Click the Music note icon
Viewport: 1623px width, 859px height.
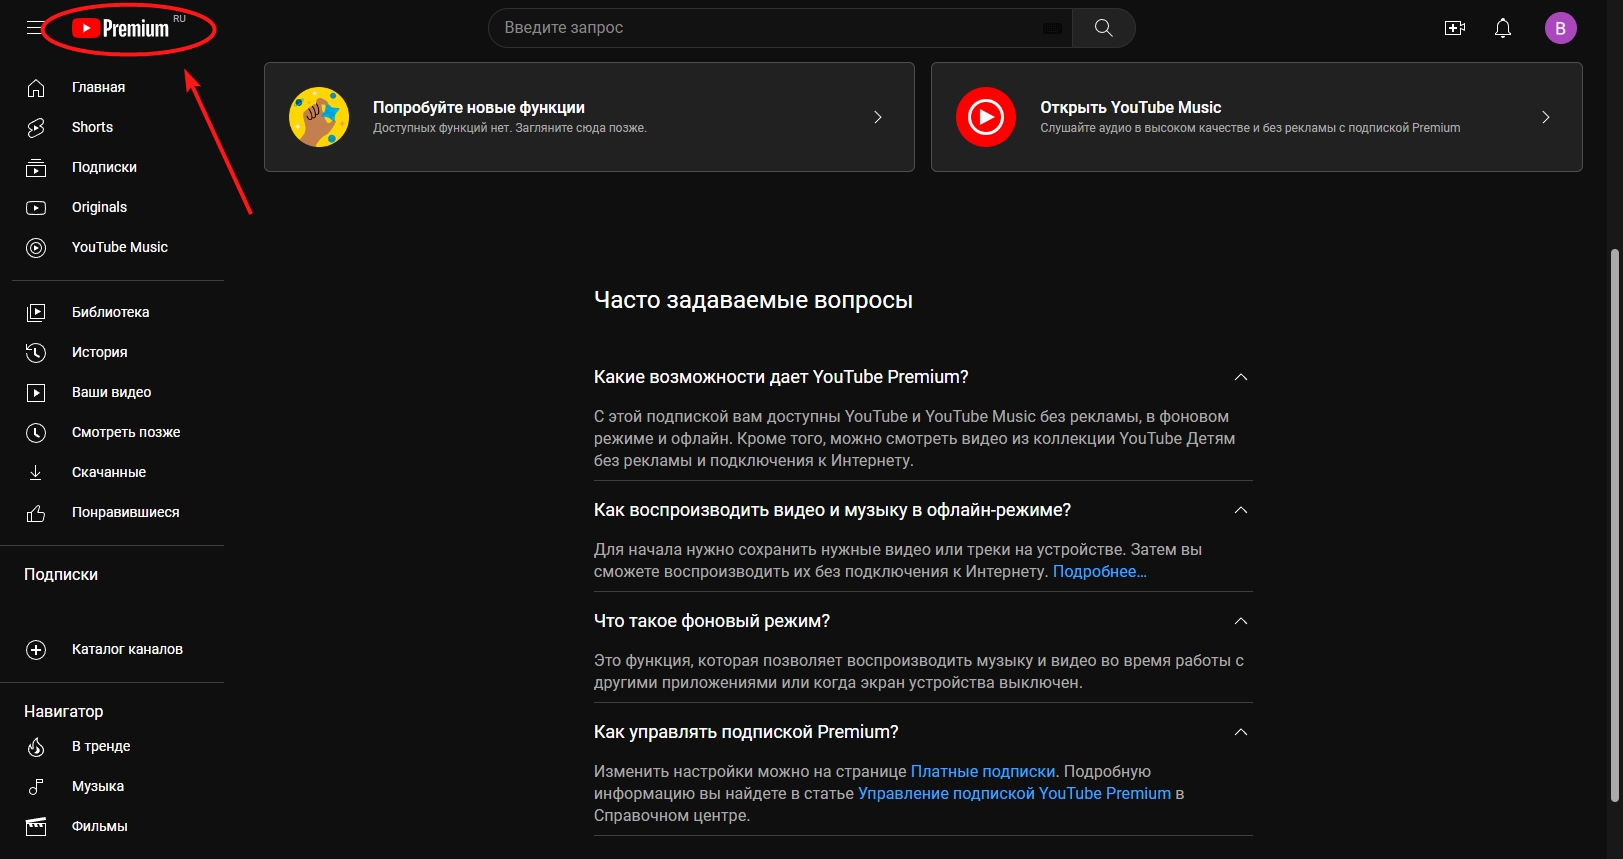[36, 787]
